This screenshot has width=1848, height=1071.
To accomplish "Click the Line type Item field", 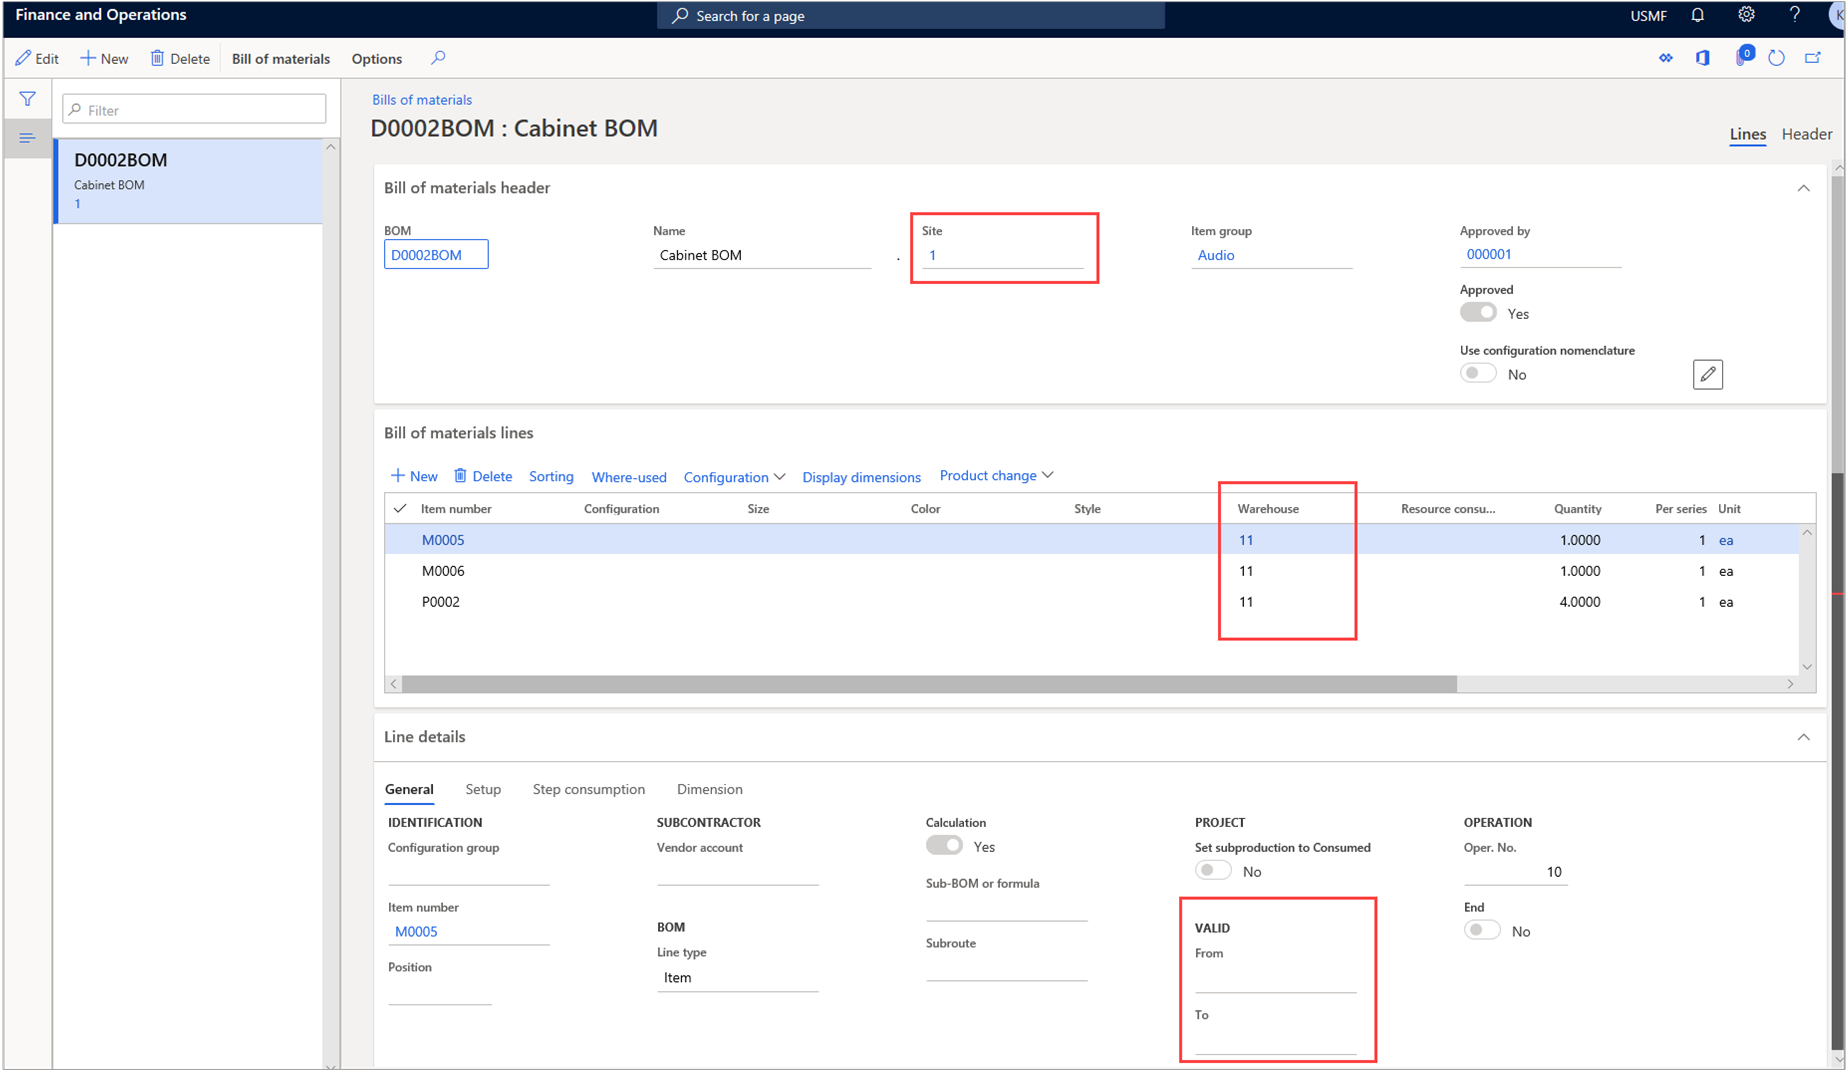I will coord(737,978).
